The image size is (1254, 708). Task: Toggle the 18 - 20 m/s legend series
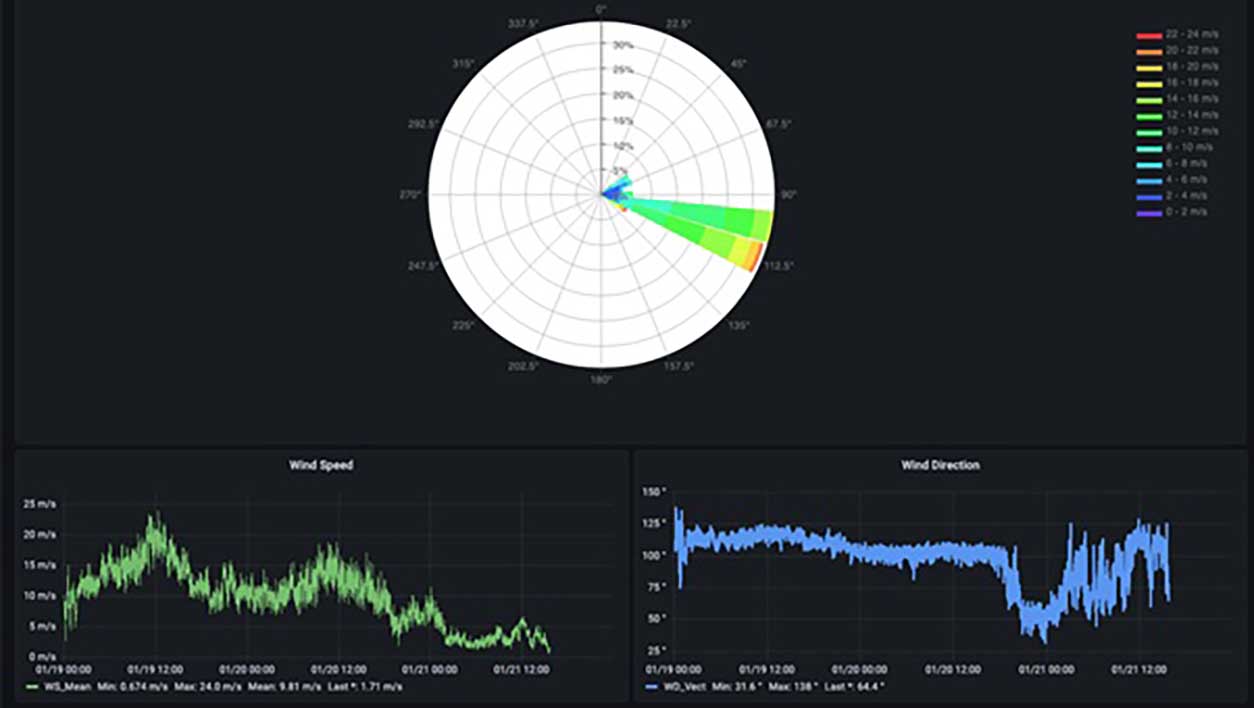(1191, 67)
